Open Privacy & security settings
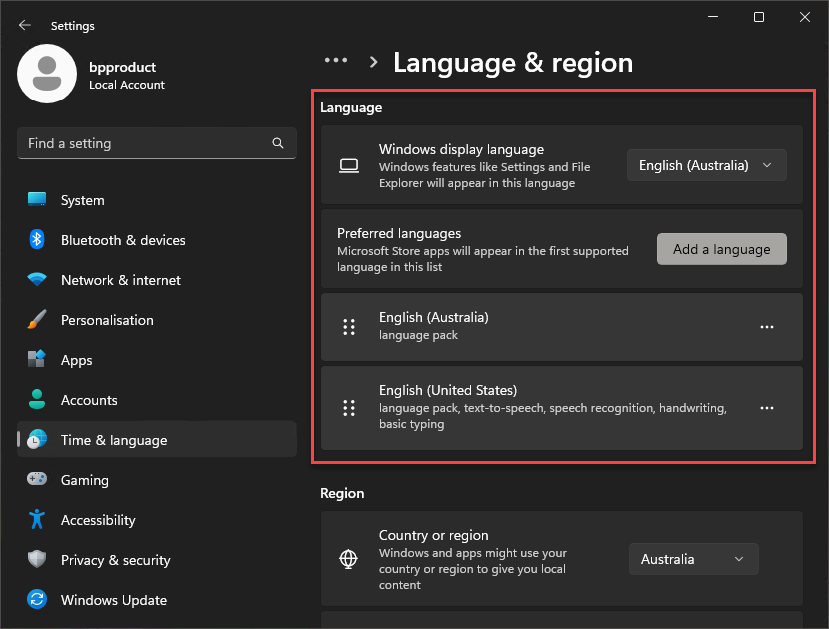The width and height of the screenshot is (829, 629). pyautogui.click(x=157, y=560)
